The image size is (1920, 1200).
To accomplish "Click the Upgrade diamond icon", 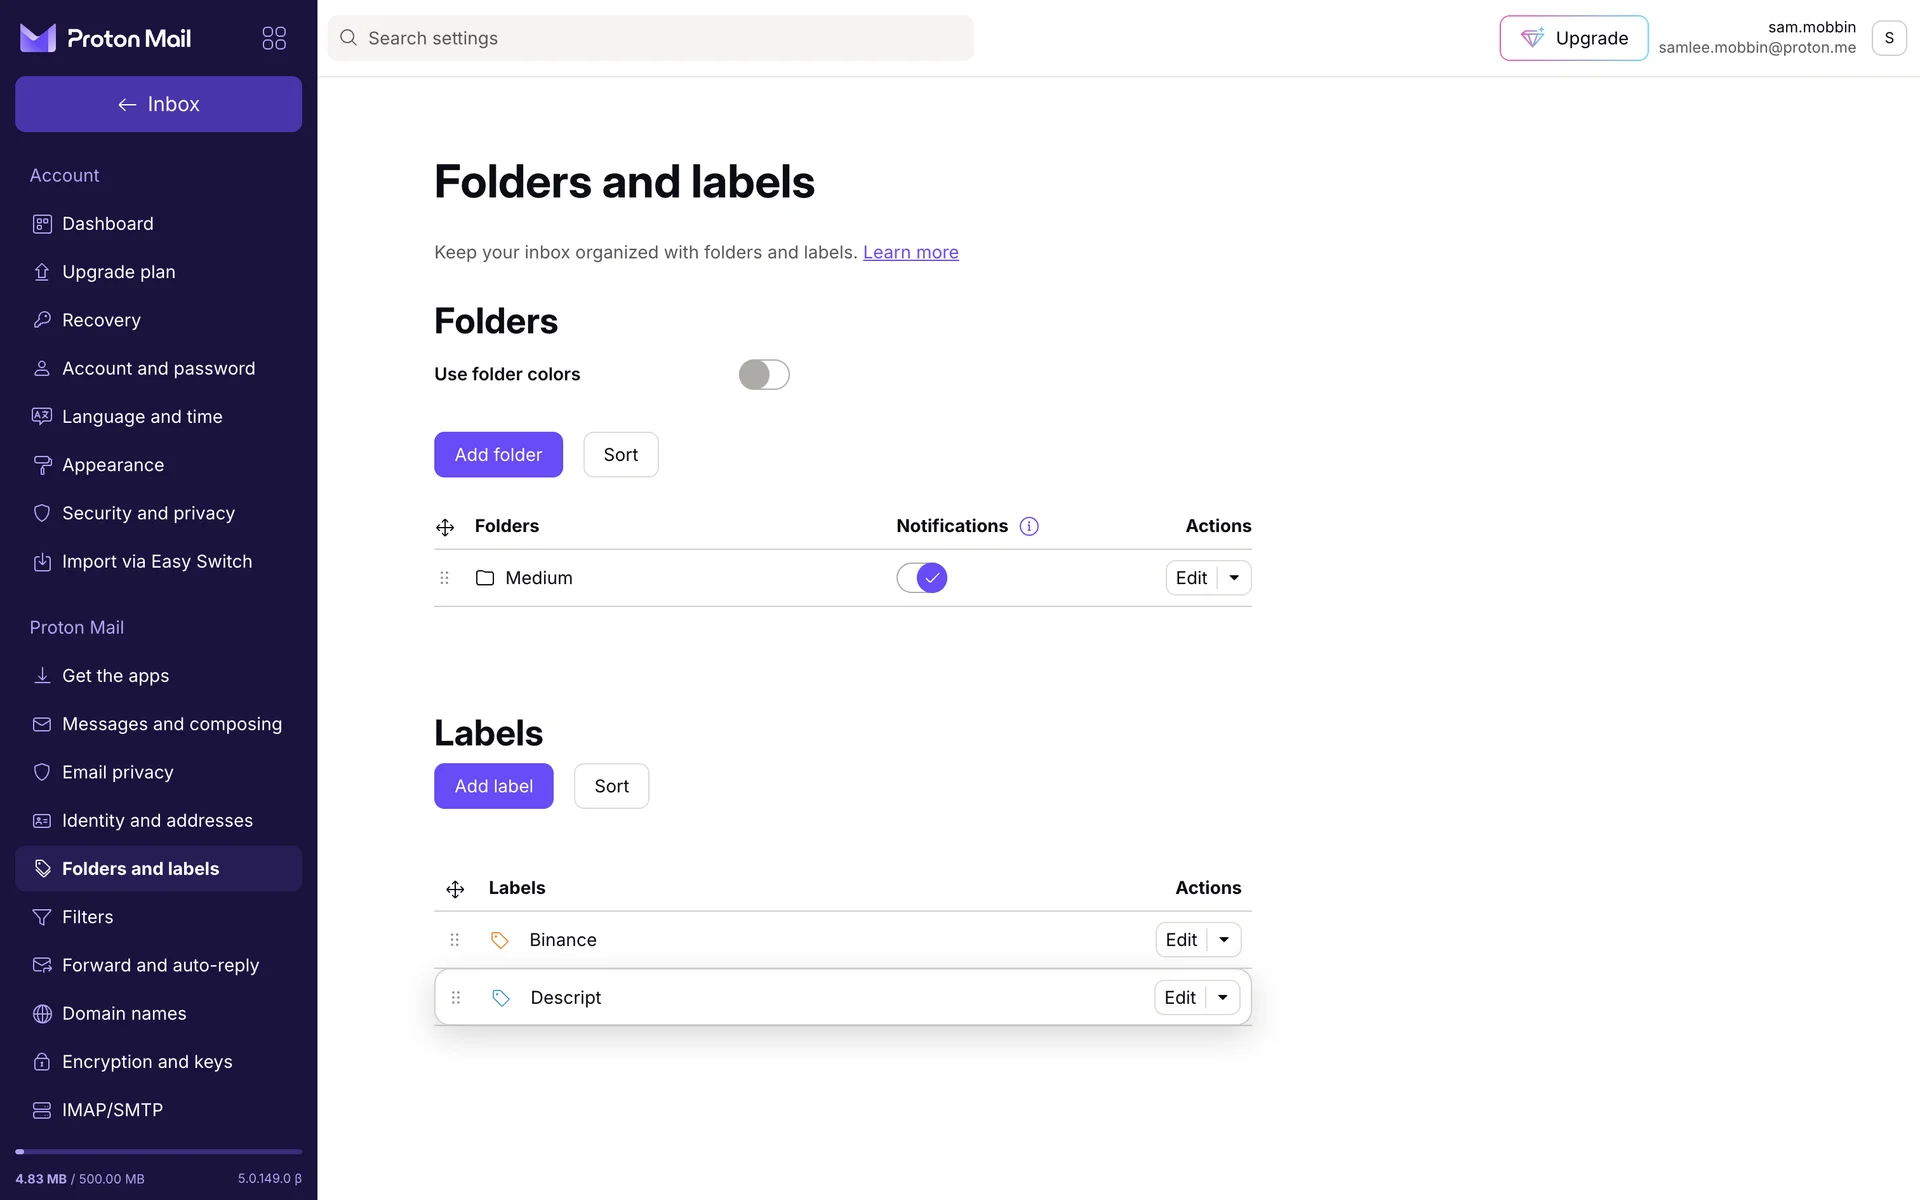I will [1532, 38].
